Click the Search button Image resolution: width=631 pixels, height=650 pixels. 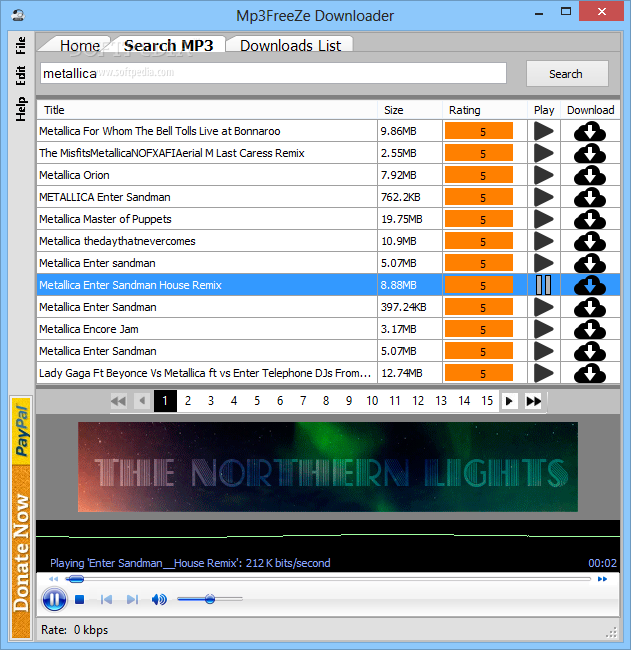[x=567, y=74]
